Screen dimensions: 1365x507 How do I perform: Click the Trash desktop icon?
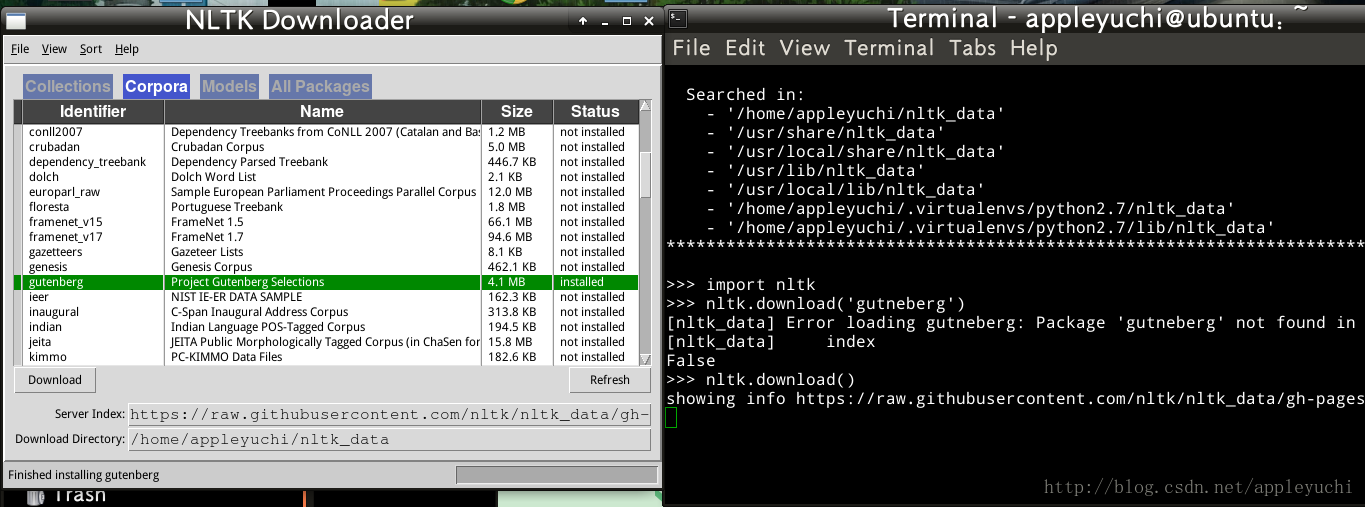(67, 497)
